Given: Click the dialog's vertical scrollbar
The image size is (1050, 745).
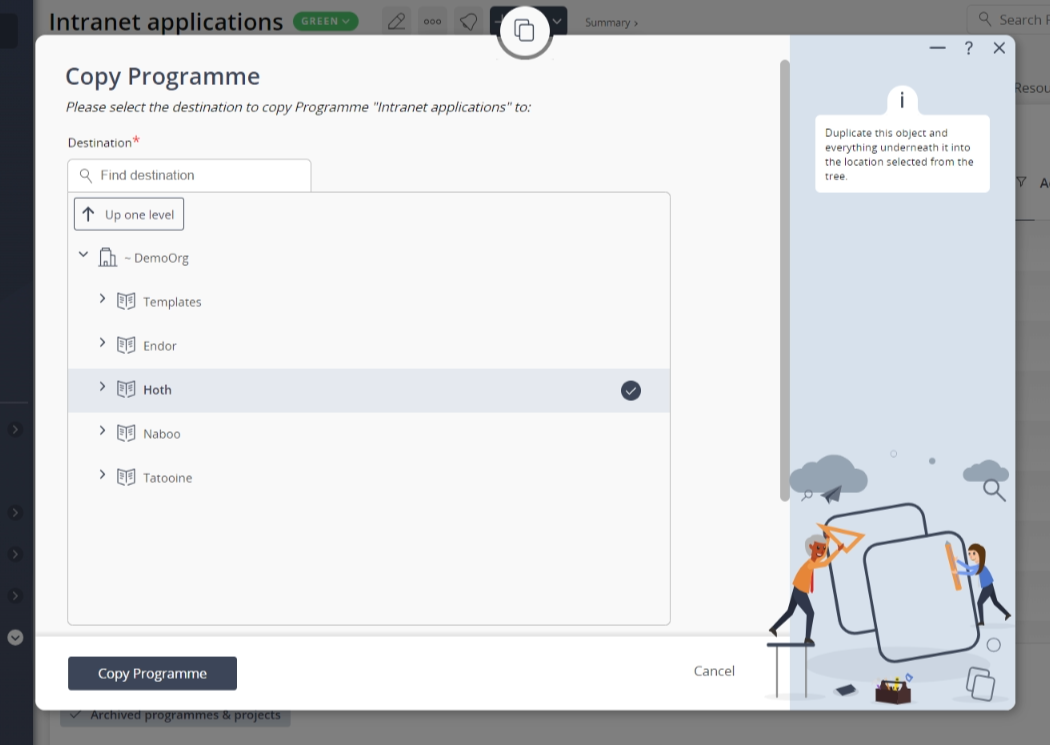Looking at the screenshot, I should [785, 280].
